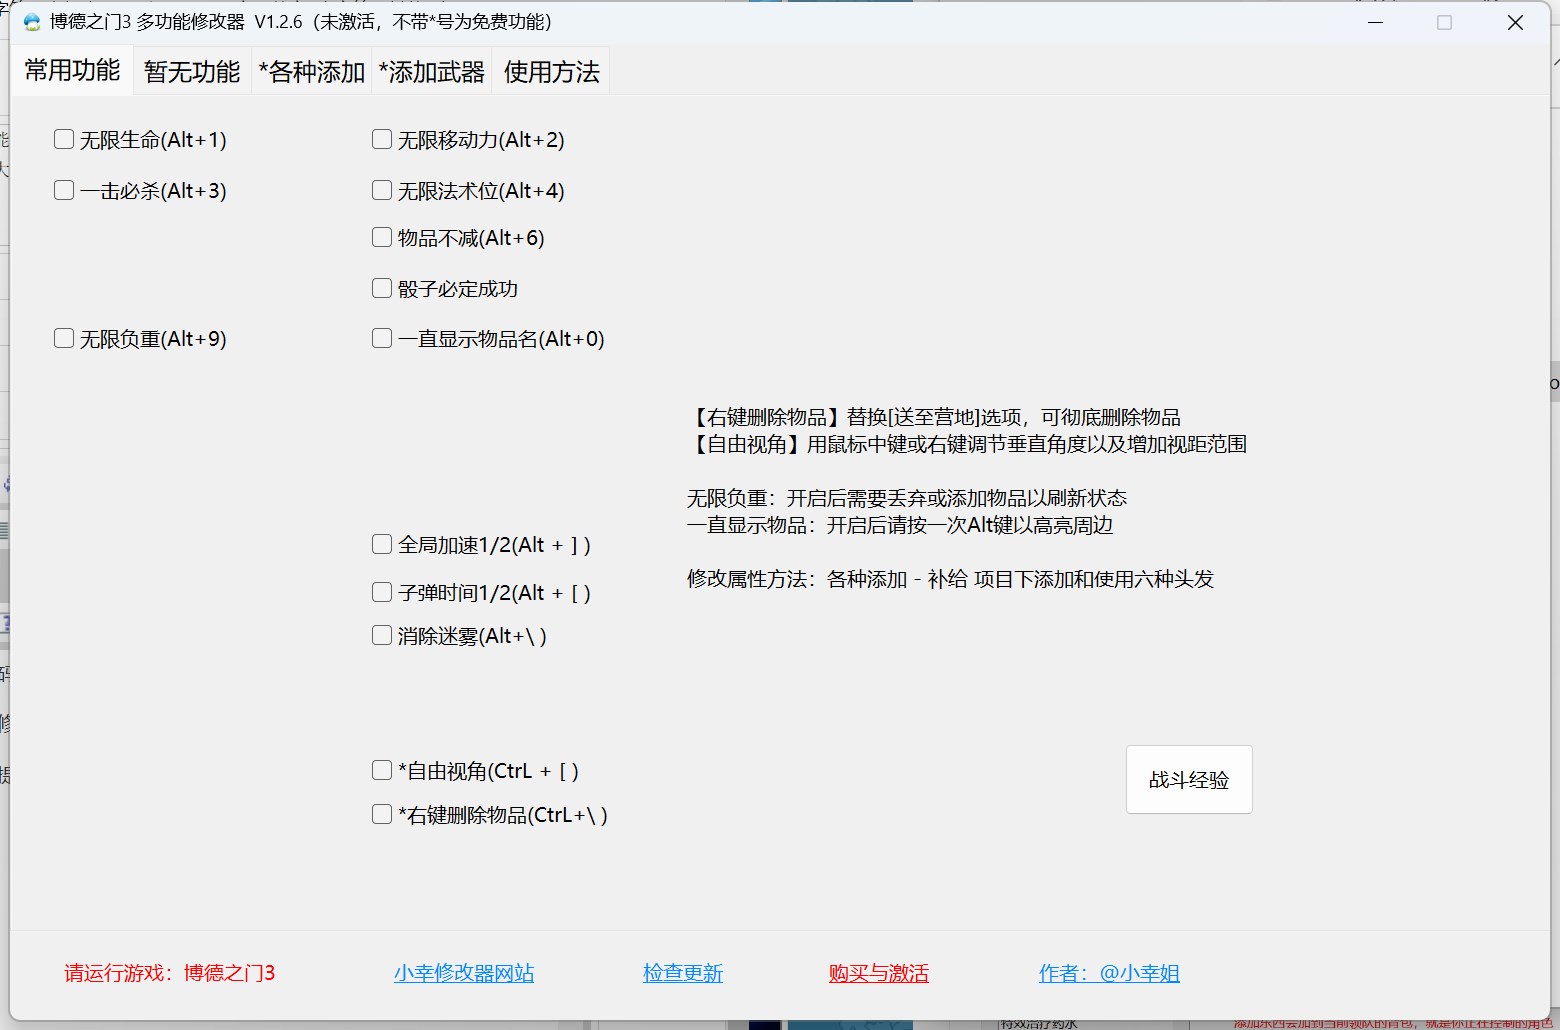Click the 检查更新 link

point(683,973)
